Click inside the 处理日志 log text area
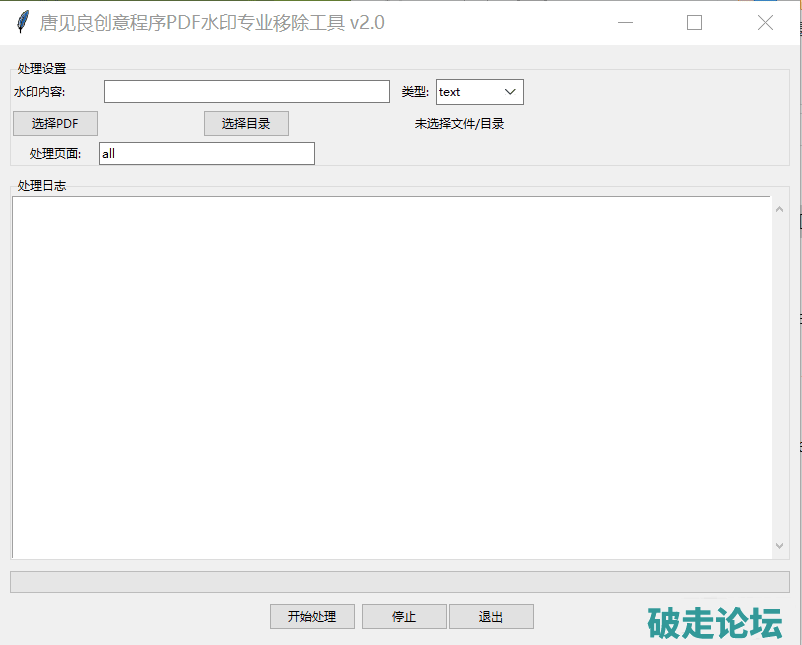The image size is (802, 645). tap(390, 376)
